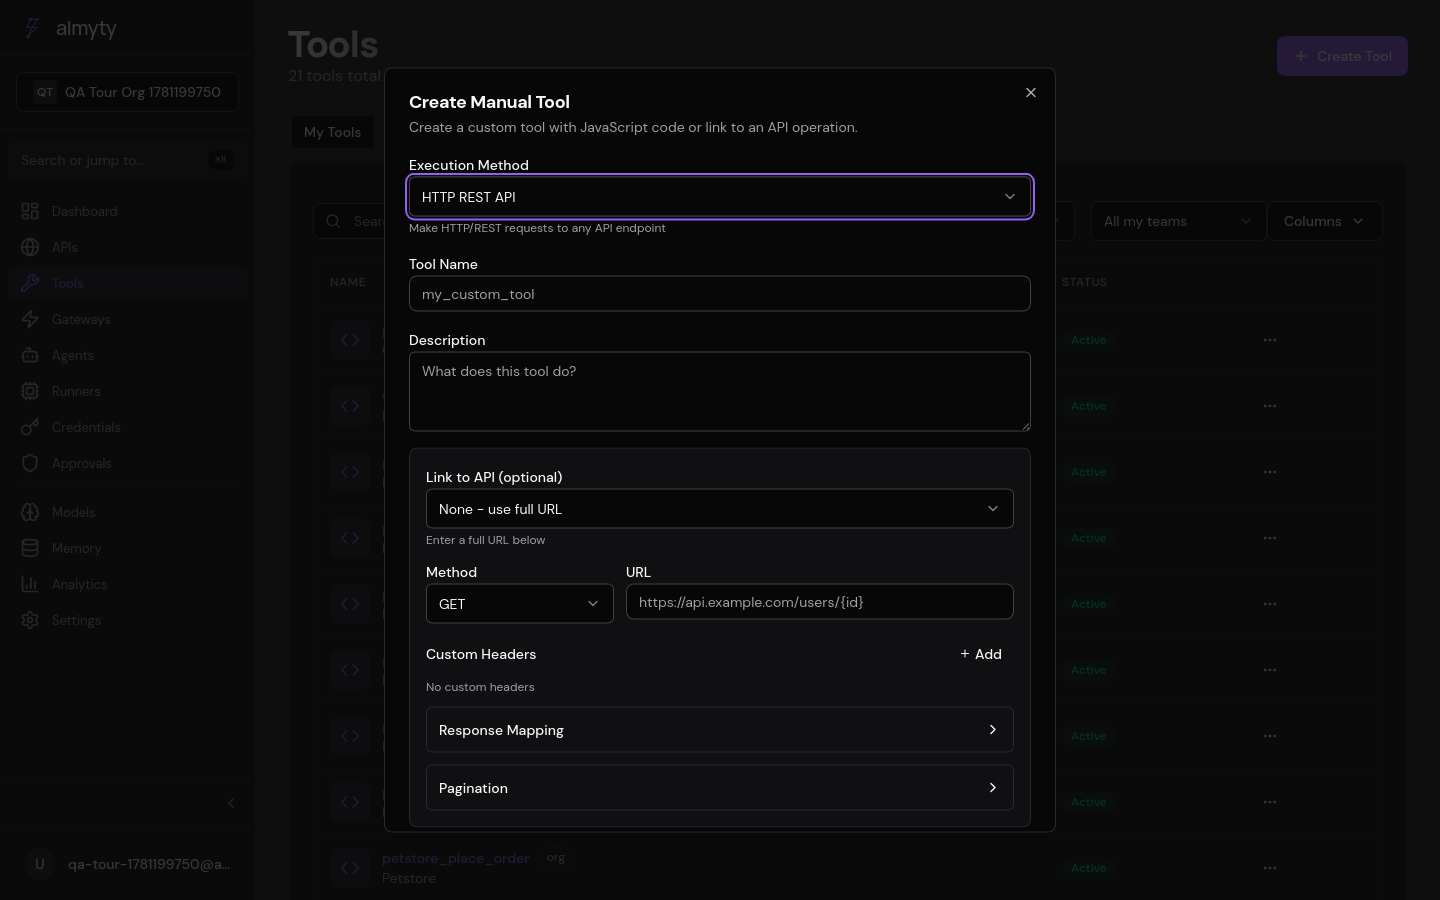Viewport: 1440px width, 900px height.
Task: Open the Link to API dropdown
Action: (720, 509)
